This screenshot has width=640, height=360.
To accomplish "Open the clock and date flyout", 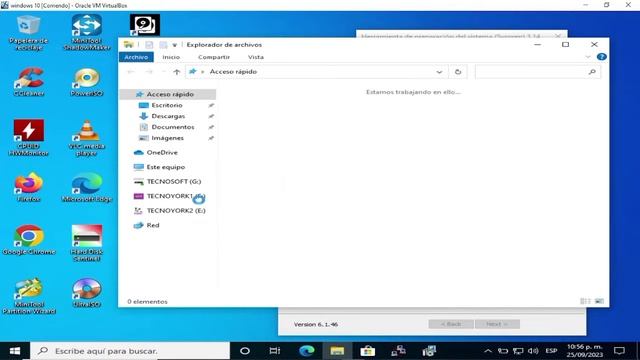I will tap(584, 351).
